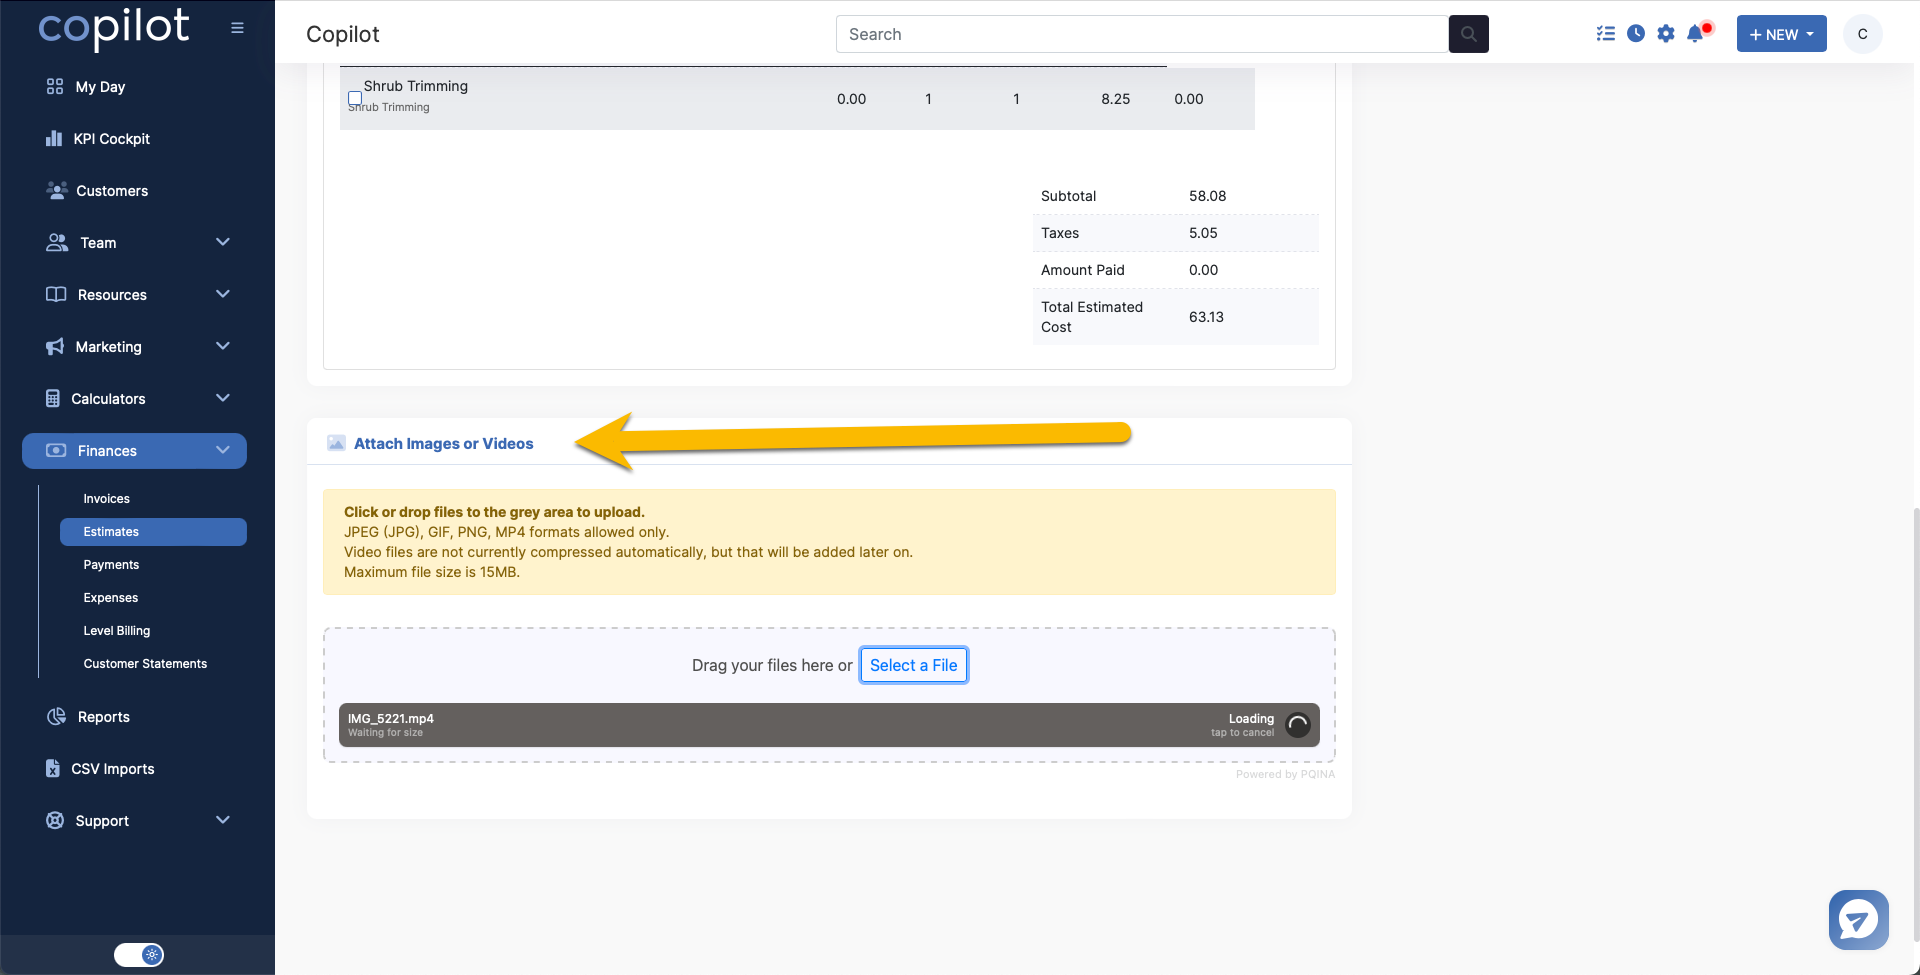
Task: Click Amount Paid label
Action: [x=1082, y=270]
